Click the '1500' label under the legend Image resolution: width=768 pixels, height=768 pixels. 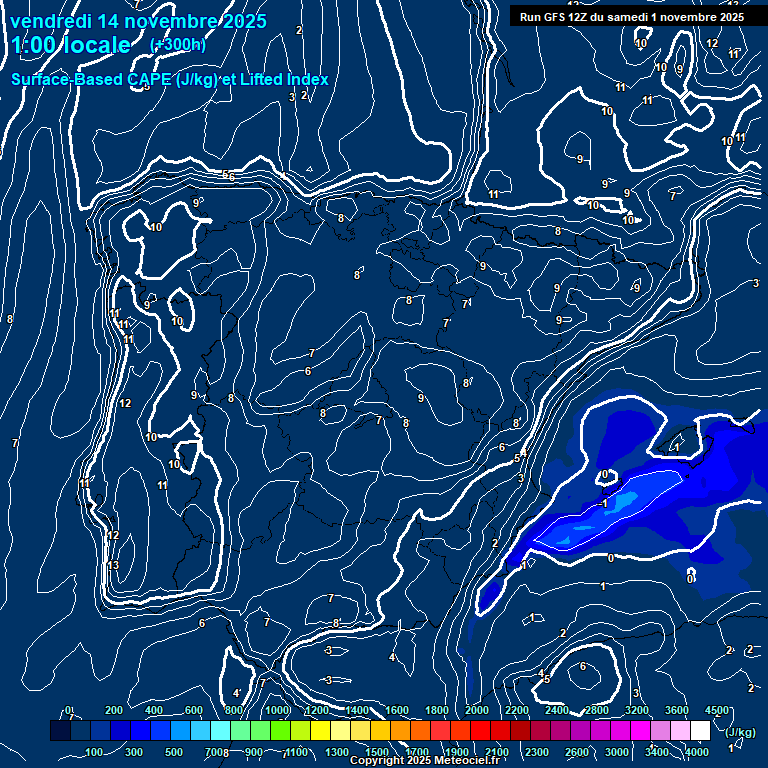point(377,752)
